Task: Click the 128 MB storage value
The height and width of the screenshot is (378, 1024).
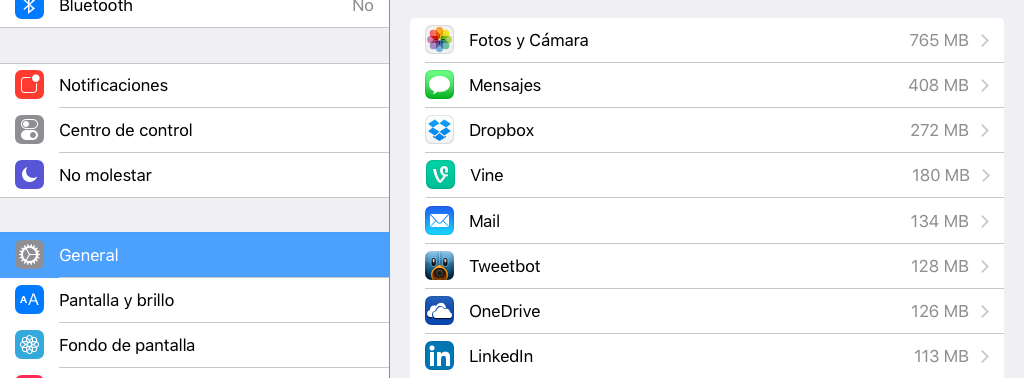Action: [x=940, y=266]
